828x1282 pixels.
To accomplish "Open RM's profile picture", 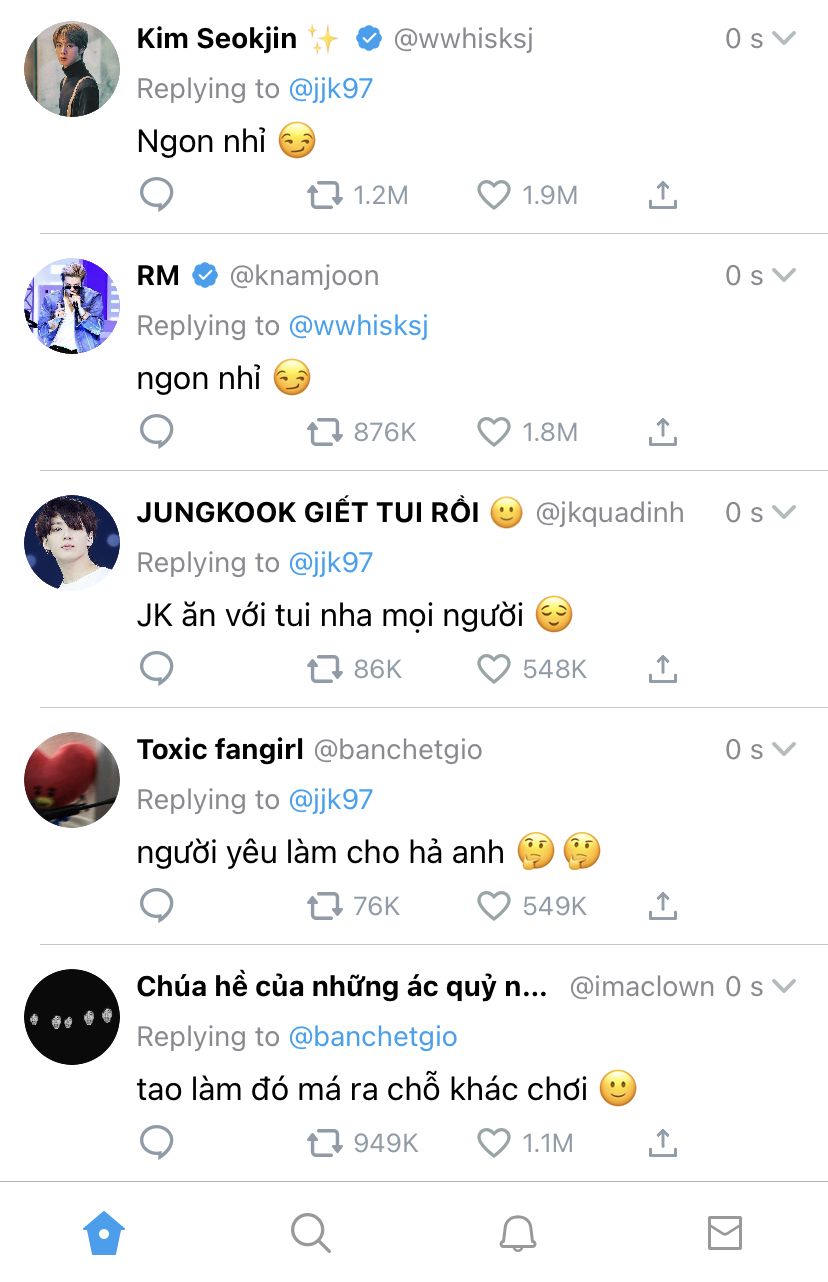I will (x=71, y=306).
